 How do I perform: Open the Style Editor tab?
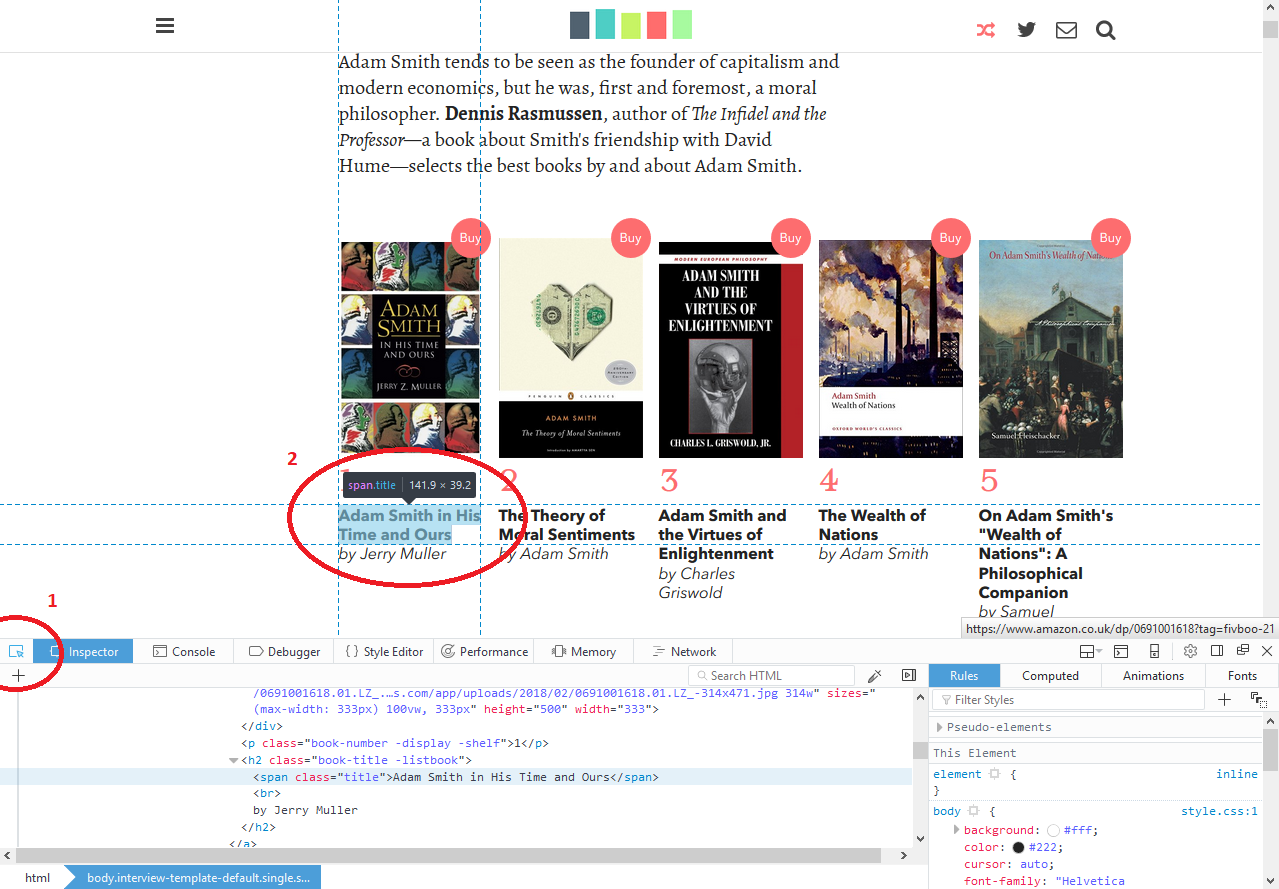(x=384, y=651)
